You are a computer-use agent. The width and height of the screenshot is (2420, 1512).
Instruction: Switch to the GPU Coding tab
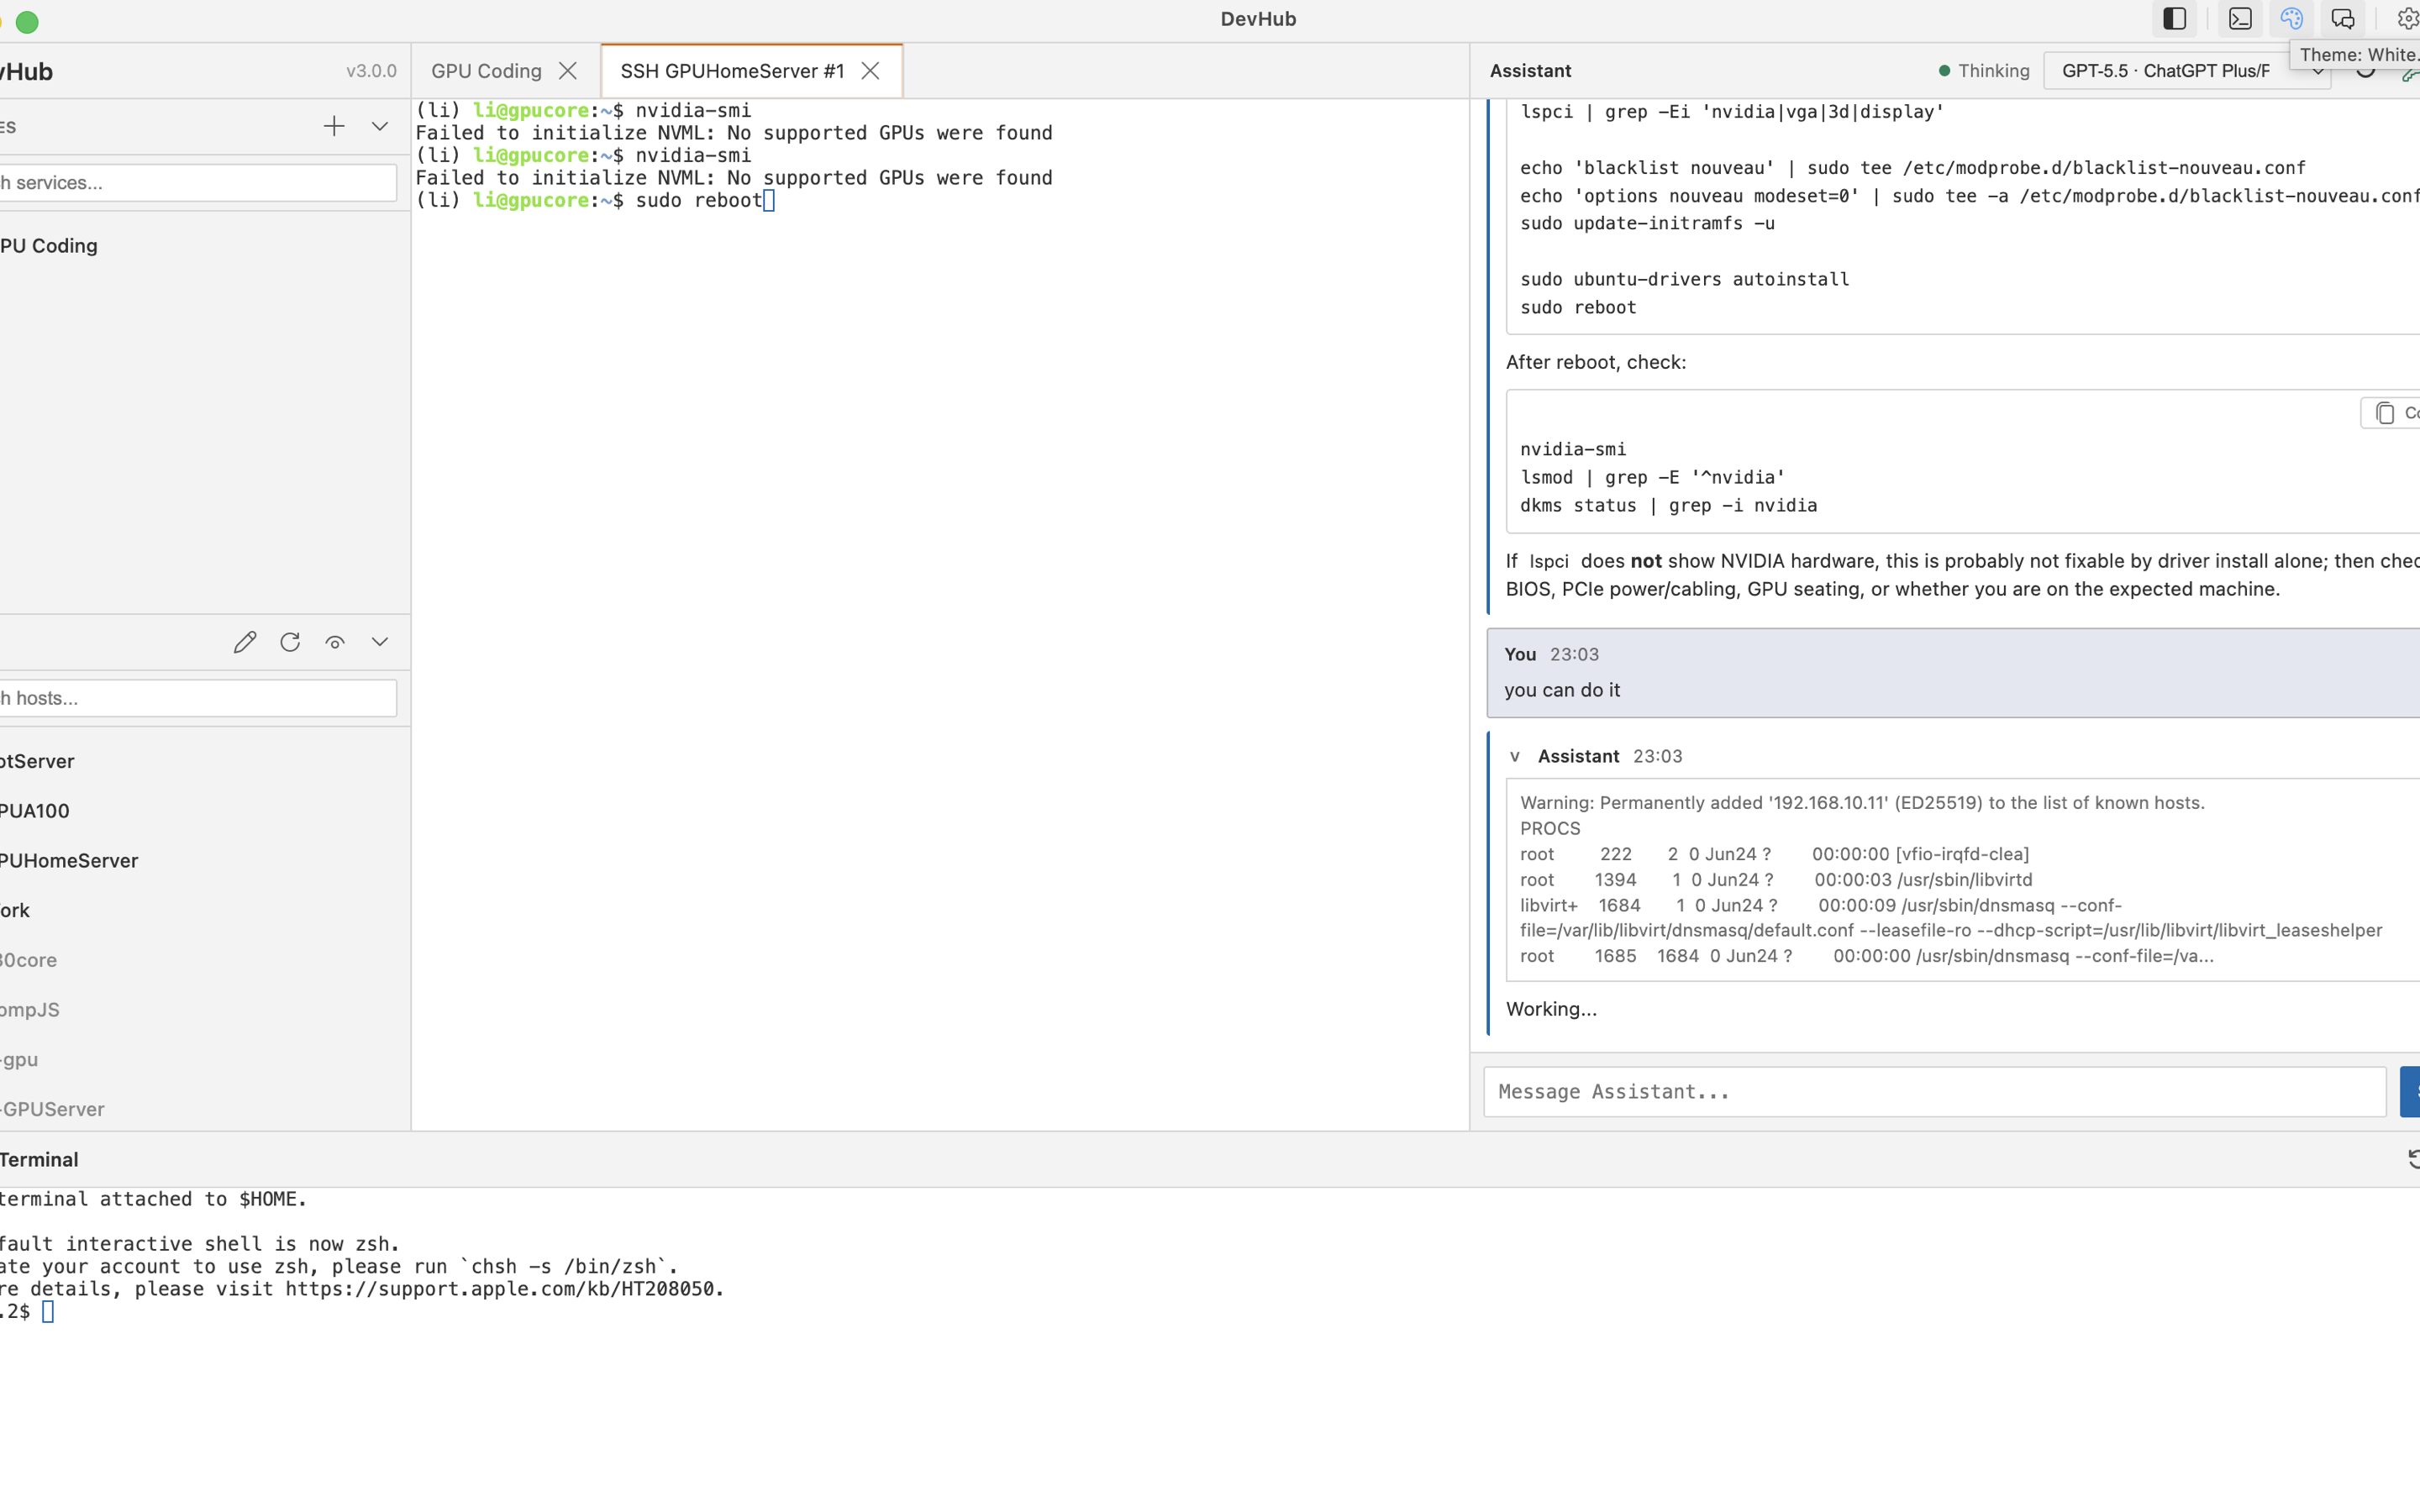(x=486, y=71)
